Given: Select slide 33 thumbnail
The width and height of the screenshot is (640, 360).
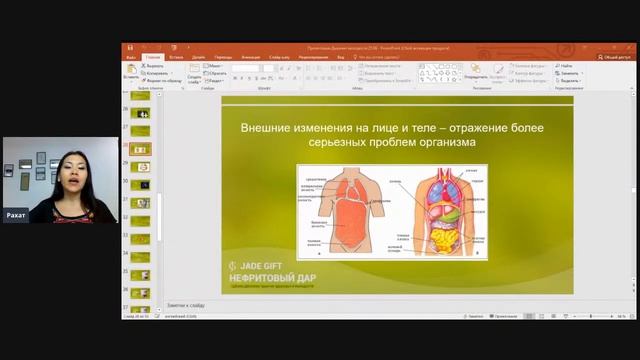Looking at the screenshot, I should coord(140,239).
